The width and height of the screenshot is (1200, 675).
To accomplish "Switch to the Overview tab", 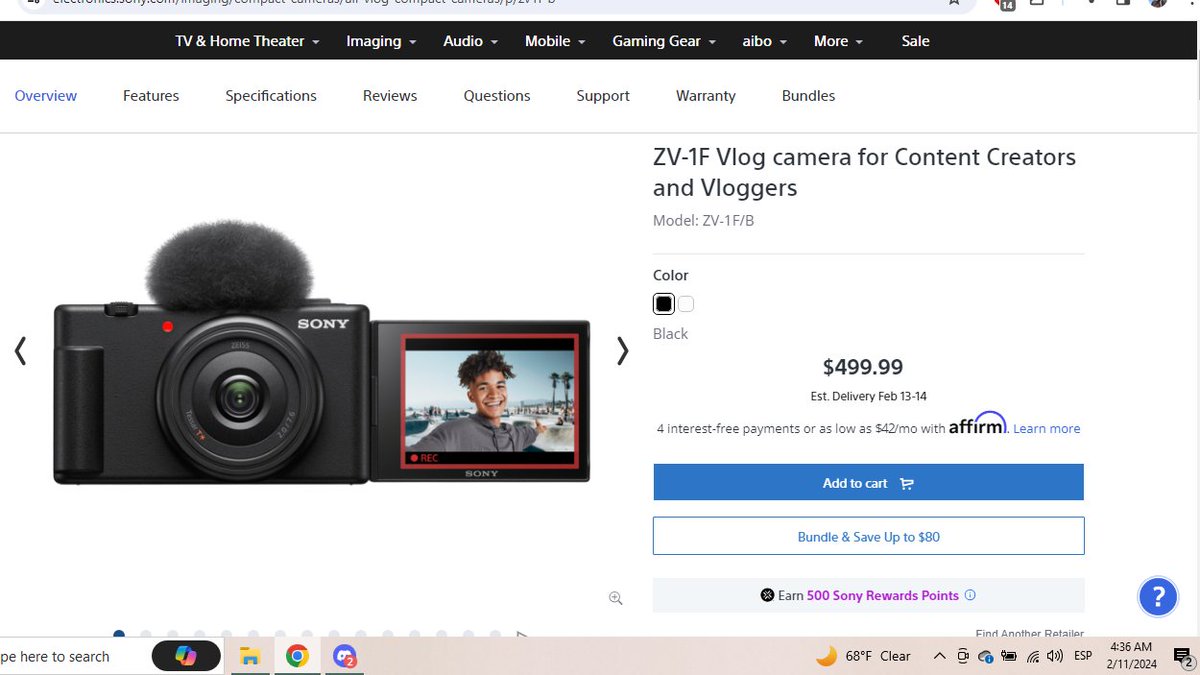I will click(x=46, y=96).
